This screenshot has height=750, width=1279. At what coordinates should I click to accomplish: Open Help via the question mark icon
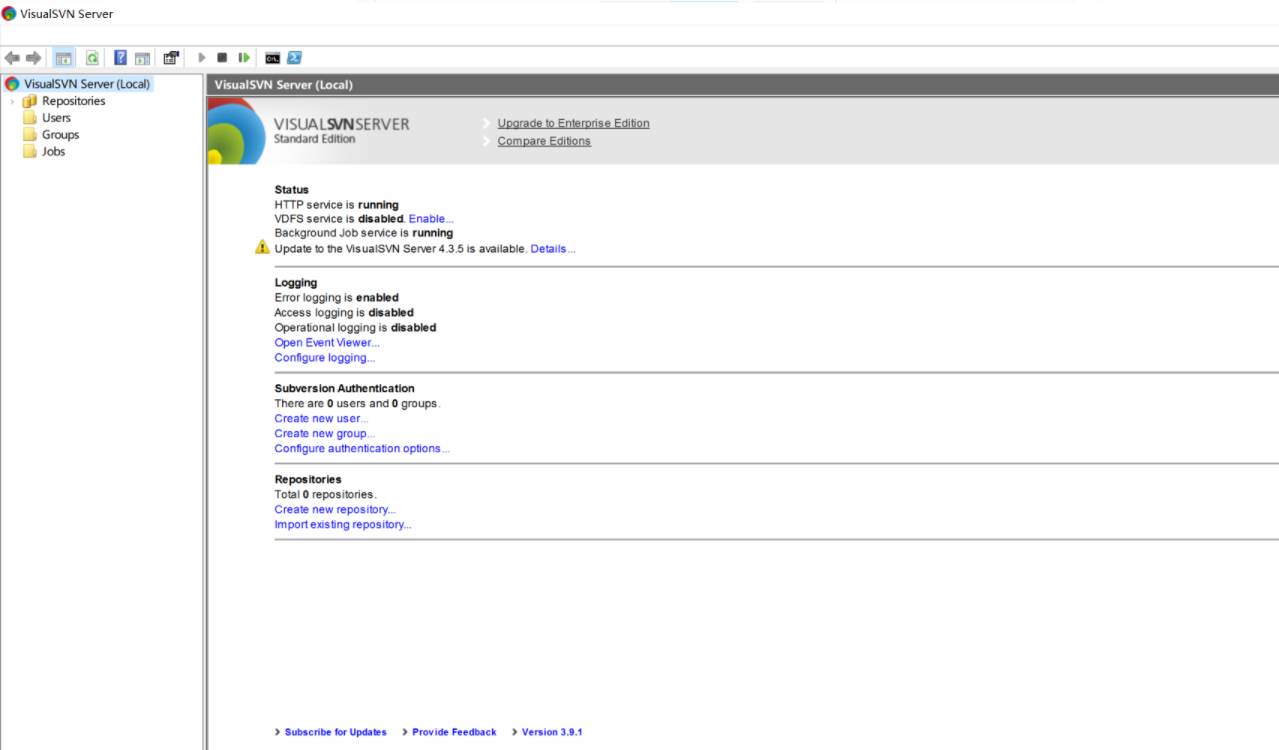pyautogui.click(x=120, y=58)
